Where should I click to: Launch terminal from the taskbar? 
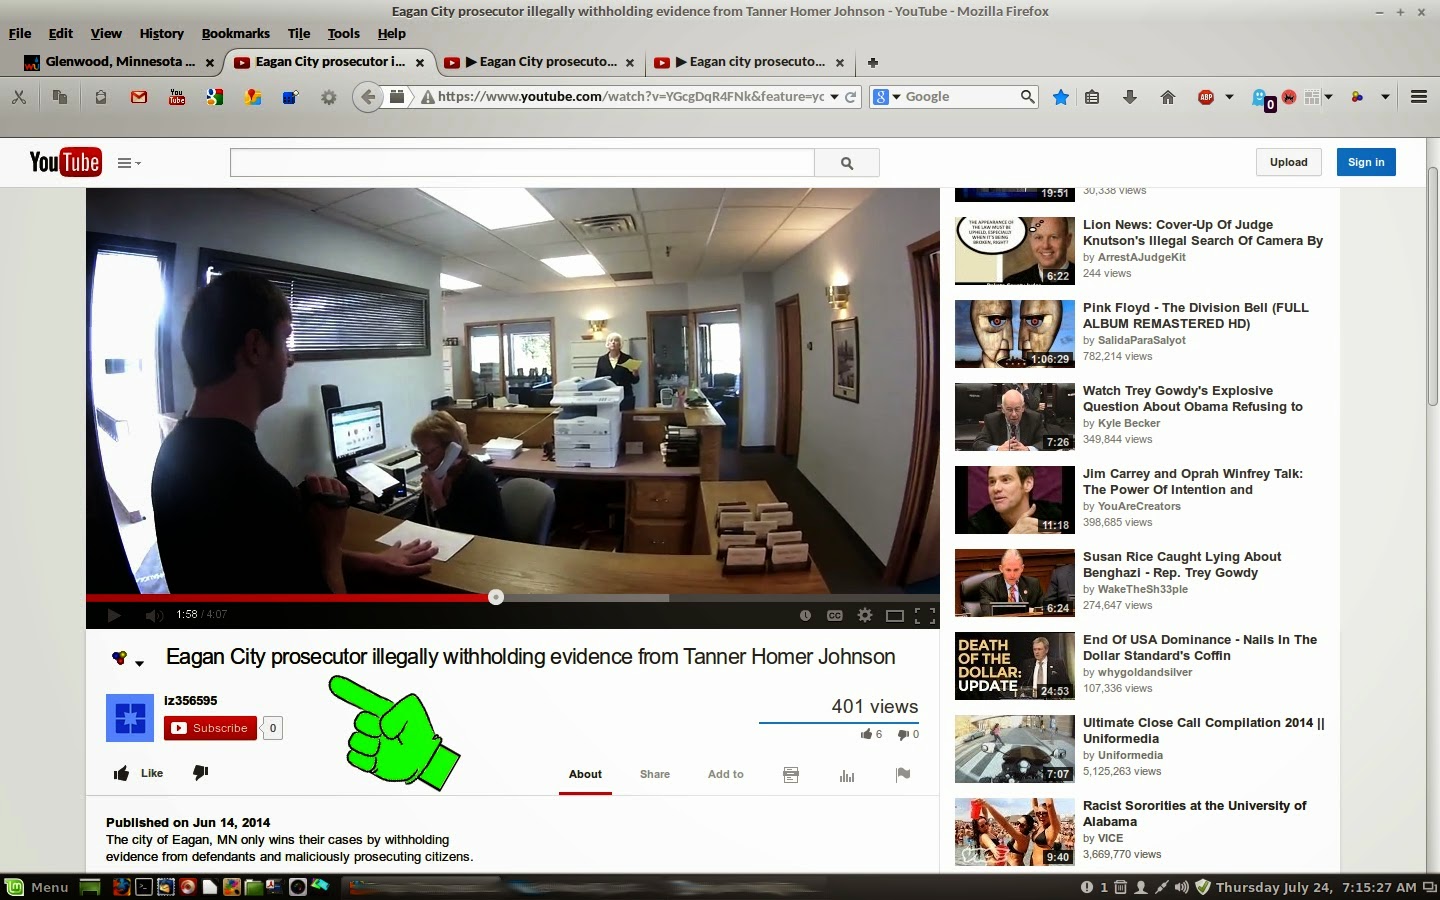143,887
